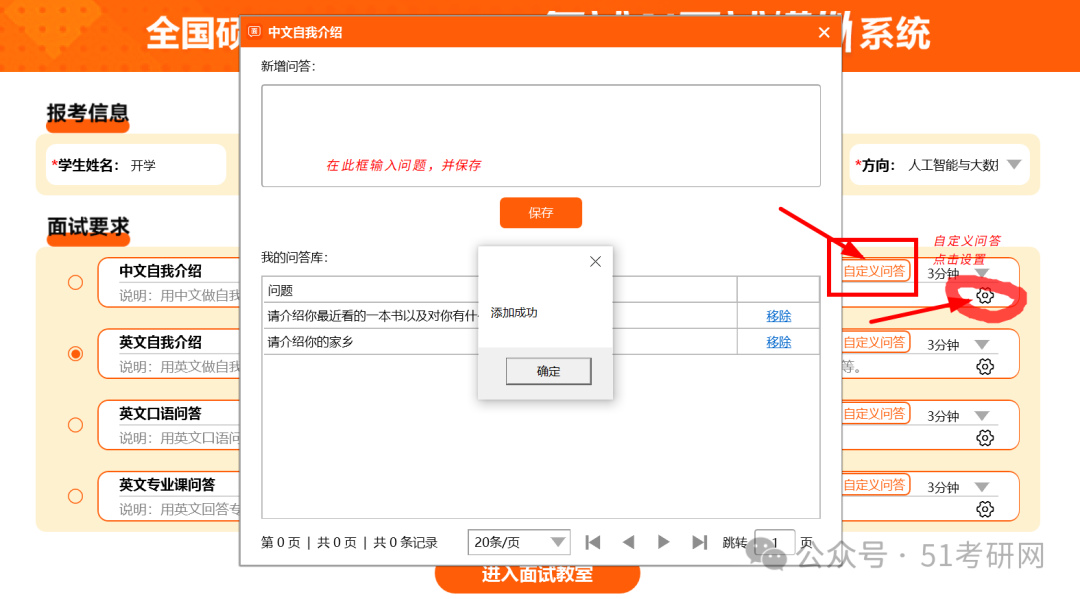Viewport: 1080px width, 599px height.
Task: Open the 20条/页 page size dropdown
Action: 519,542
